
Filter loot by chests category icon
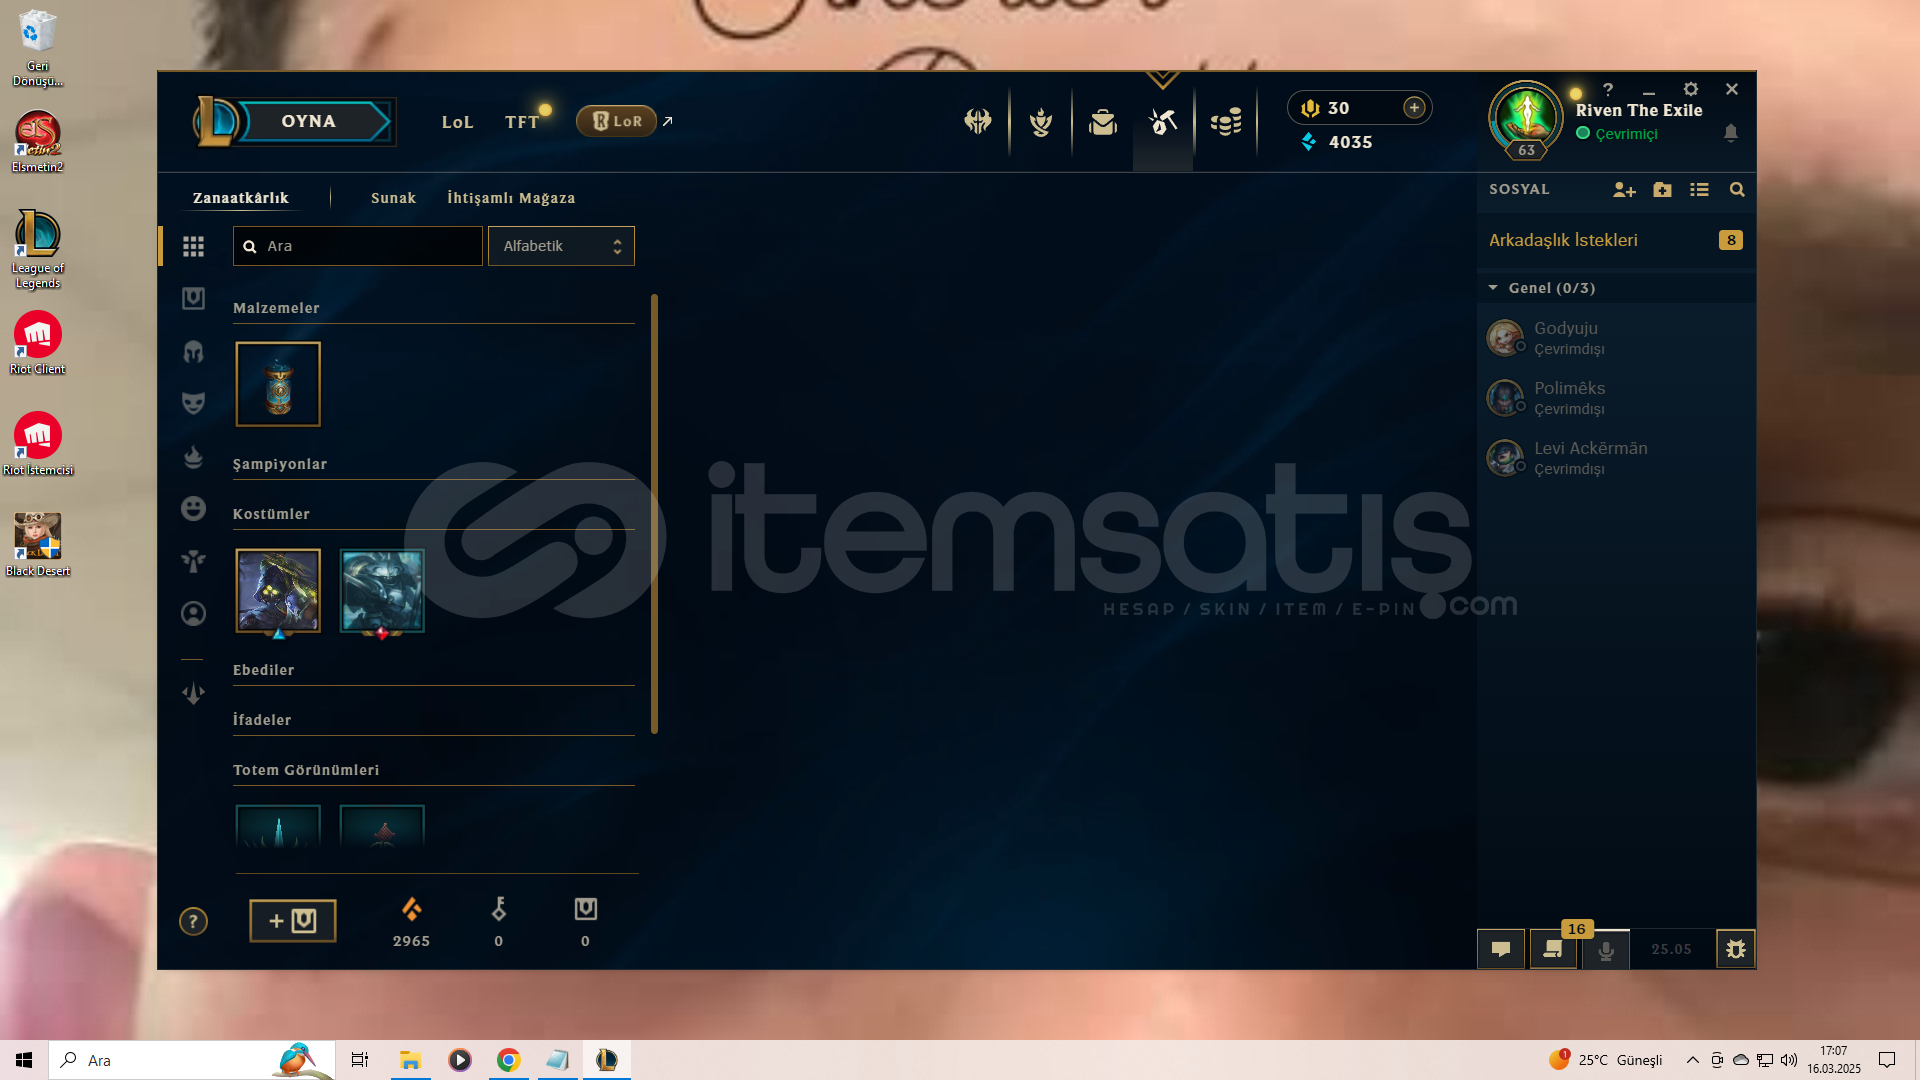[x=193, y=298]
